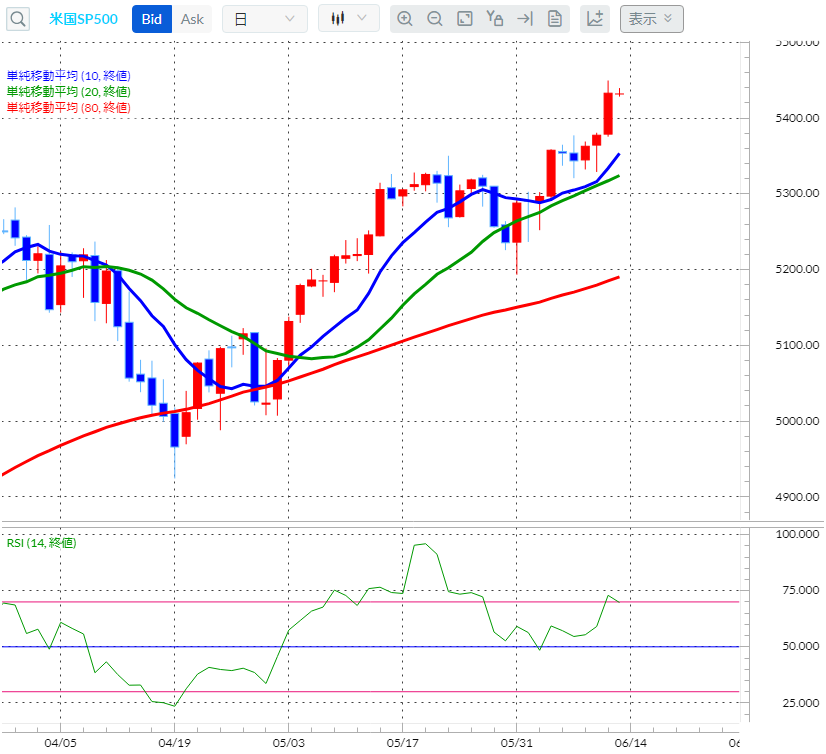Image resolution: width=826 pixels, height=754 pixels.
Task: Switch to Ask price display
Action: point(192,18)
